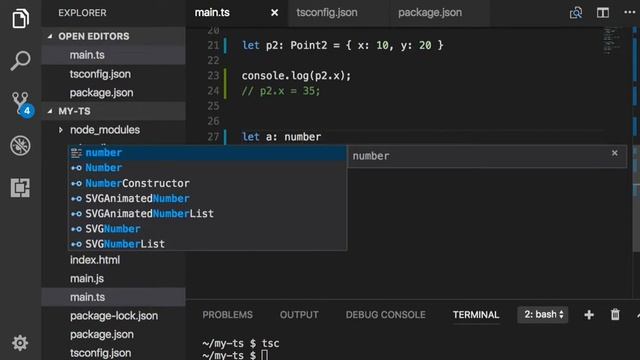This screenshot has height=360, width=640.
Task: Open main.ts in the MY-TS tree
Action: [x=113, y=297]
